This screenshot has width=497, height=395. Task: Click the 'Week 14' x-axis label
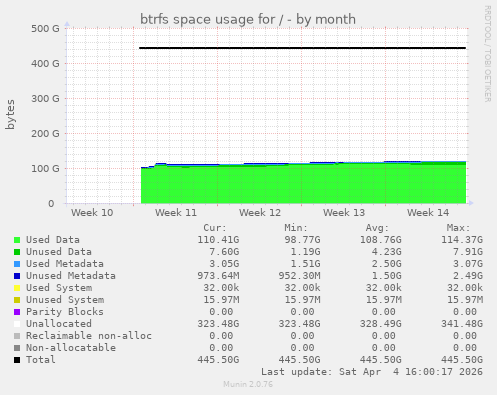point(428,212)
